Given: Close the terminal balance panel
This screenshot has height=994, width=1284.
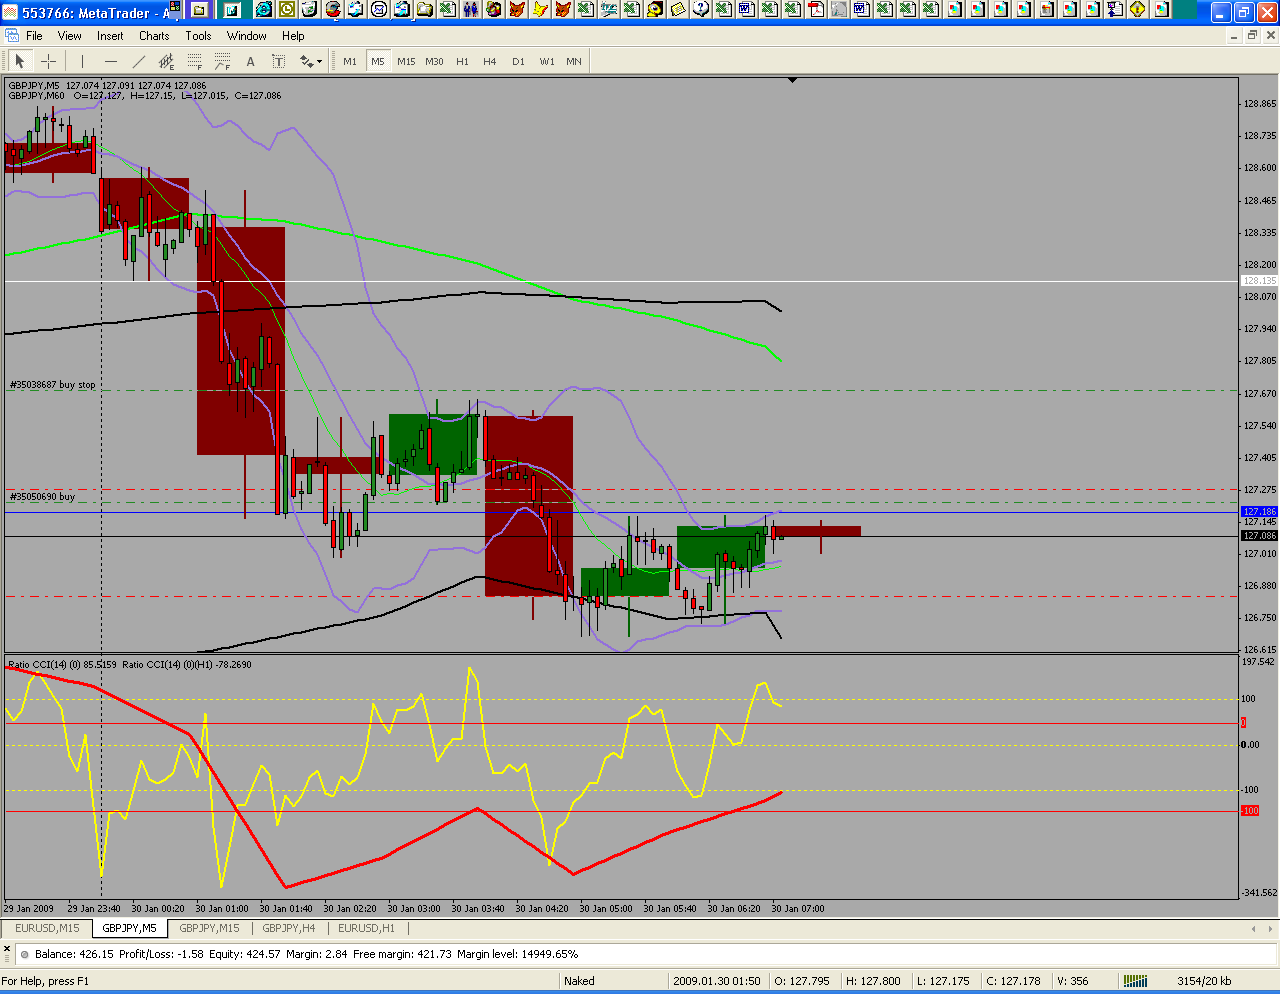Looking at the screenshot, I should (x=8, y=946).
